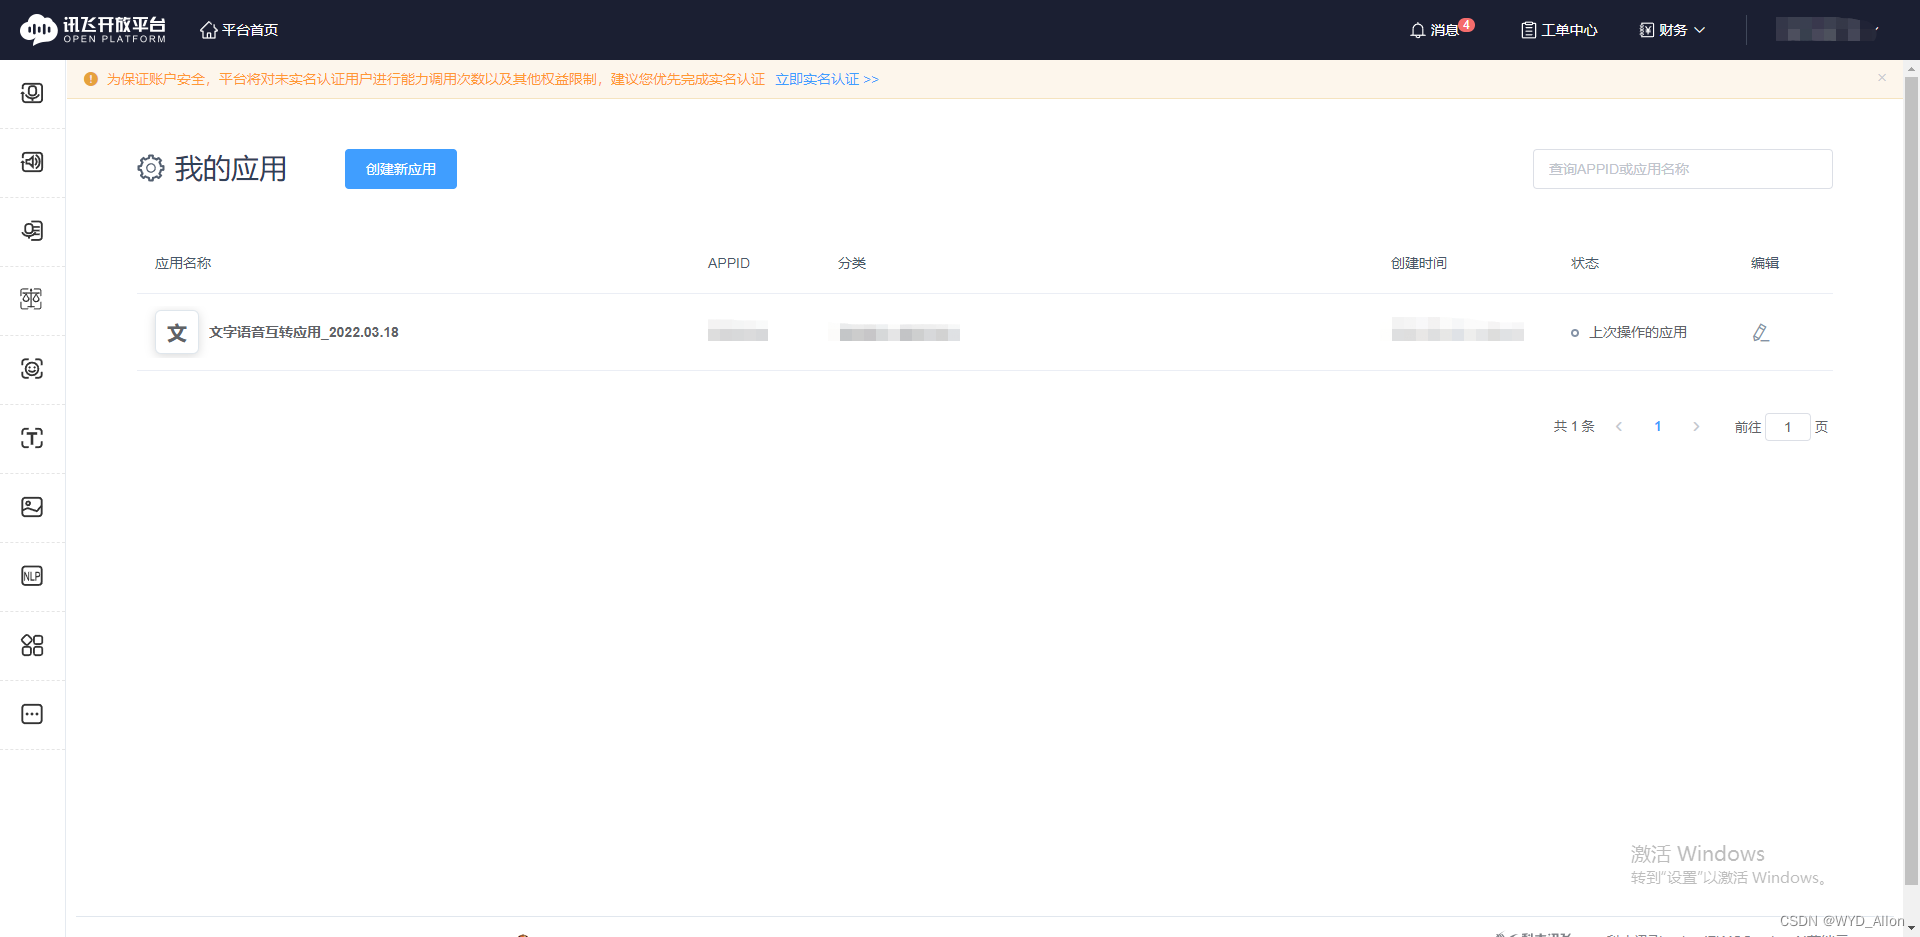The width and height of the screenshot is (1920, 937).
Task: Close the orange verification warning banner
Action: (1882, 78)
